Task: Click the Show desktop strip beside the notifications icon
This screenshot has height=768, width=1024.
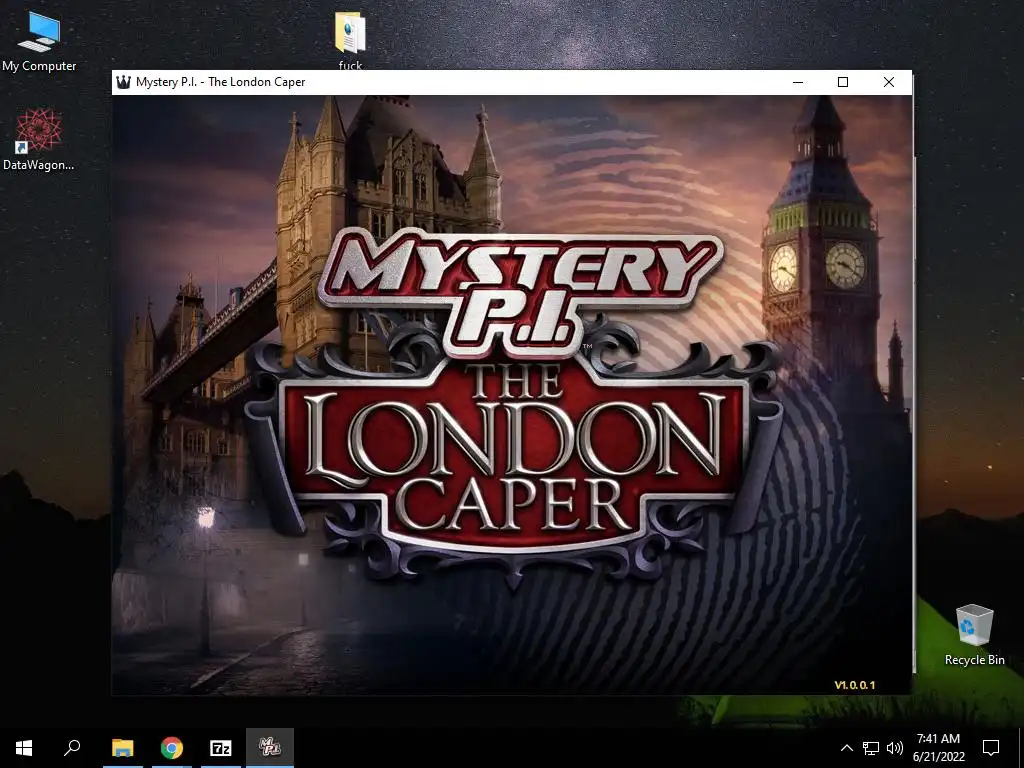Action: click(x=1021, y=748)
